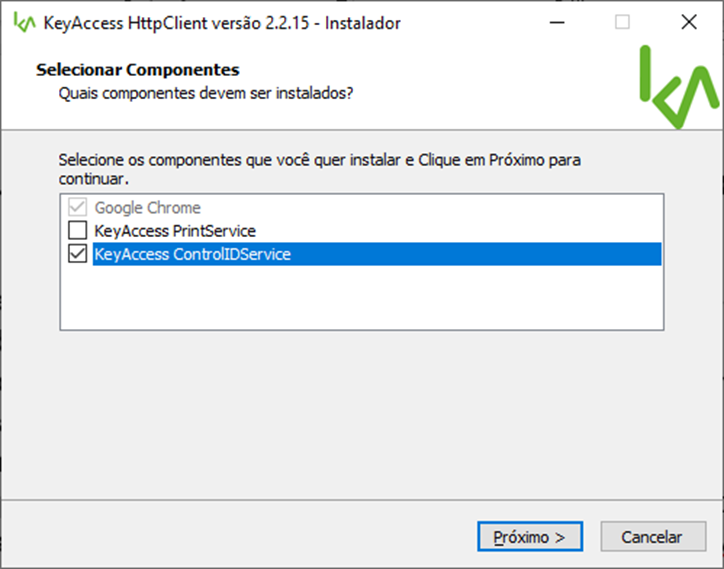Screen dimensions: 724x569
Task: Click the window title text 'KeyAccess HttpClient versão 2.2.15'
Action: tap(176, 23)
